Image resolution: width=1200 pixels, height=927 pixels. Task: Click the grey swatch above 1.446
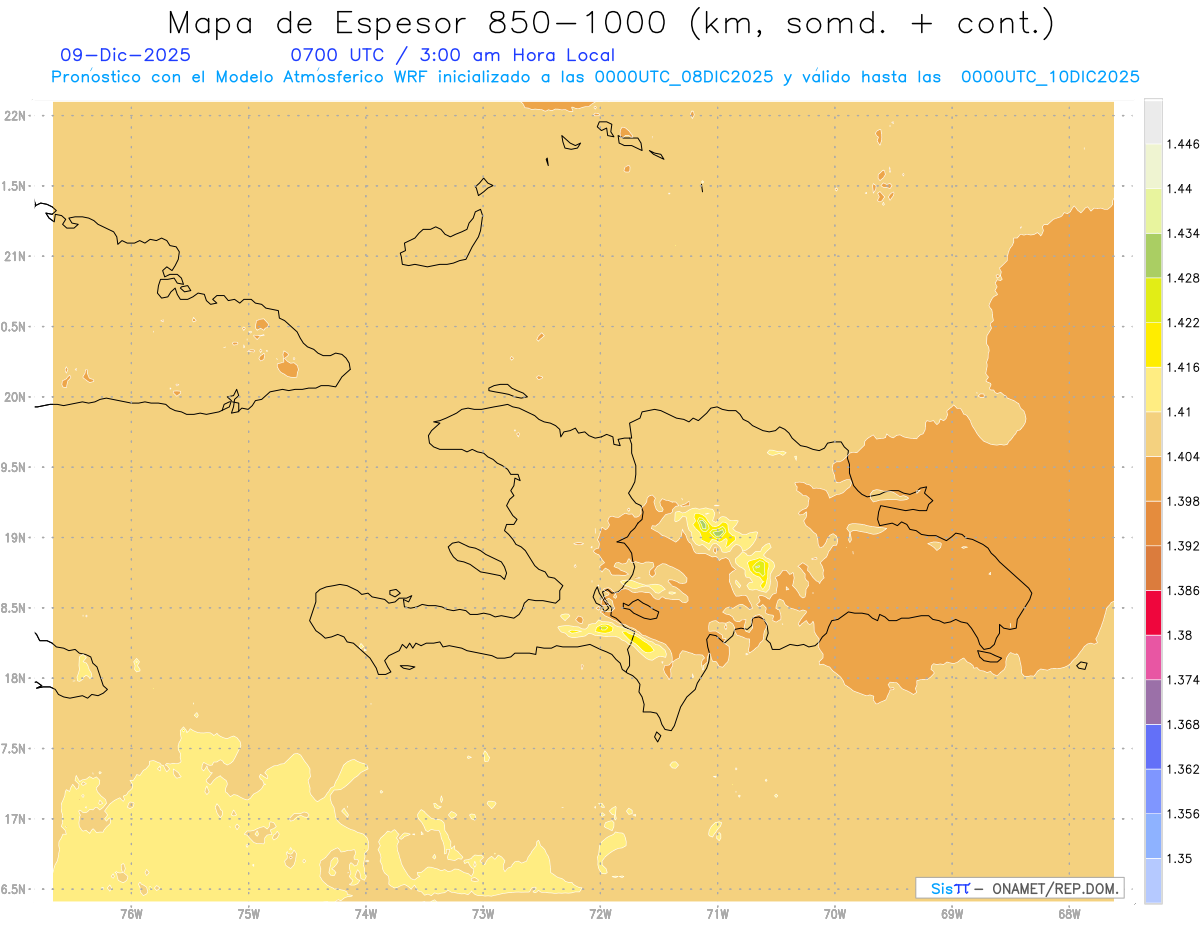tap(1153, 121)
